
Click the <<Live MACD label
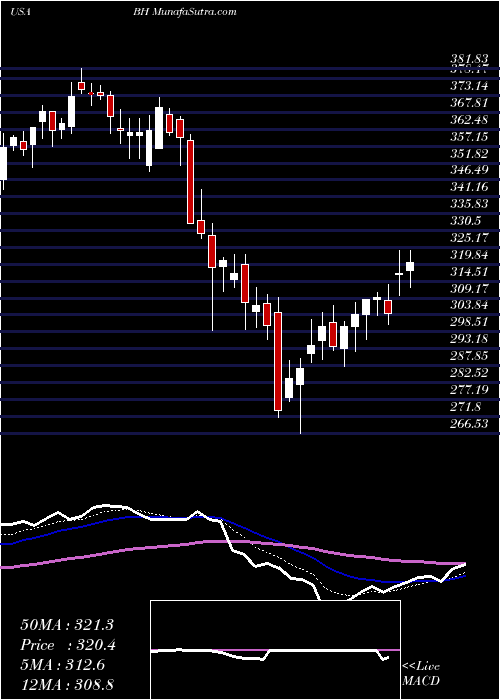421,674
